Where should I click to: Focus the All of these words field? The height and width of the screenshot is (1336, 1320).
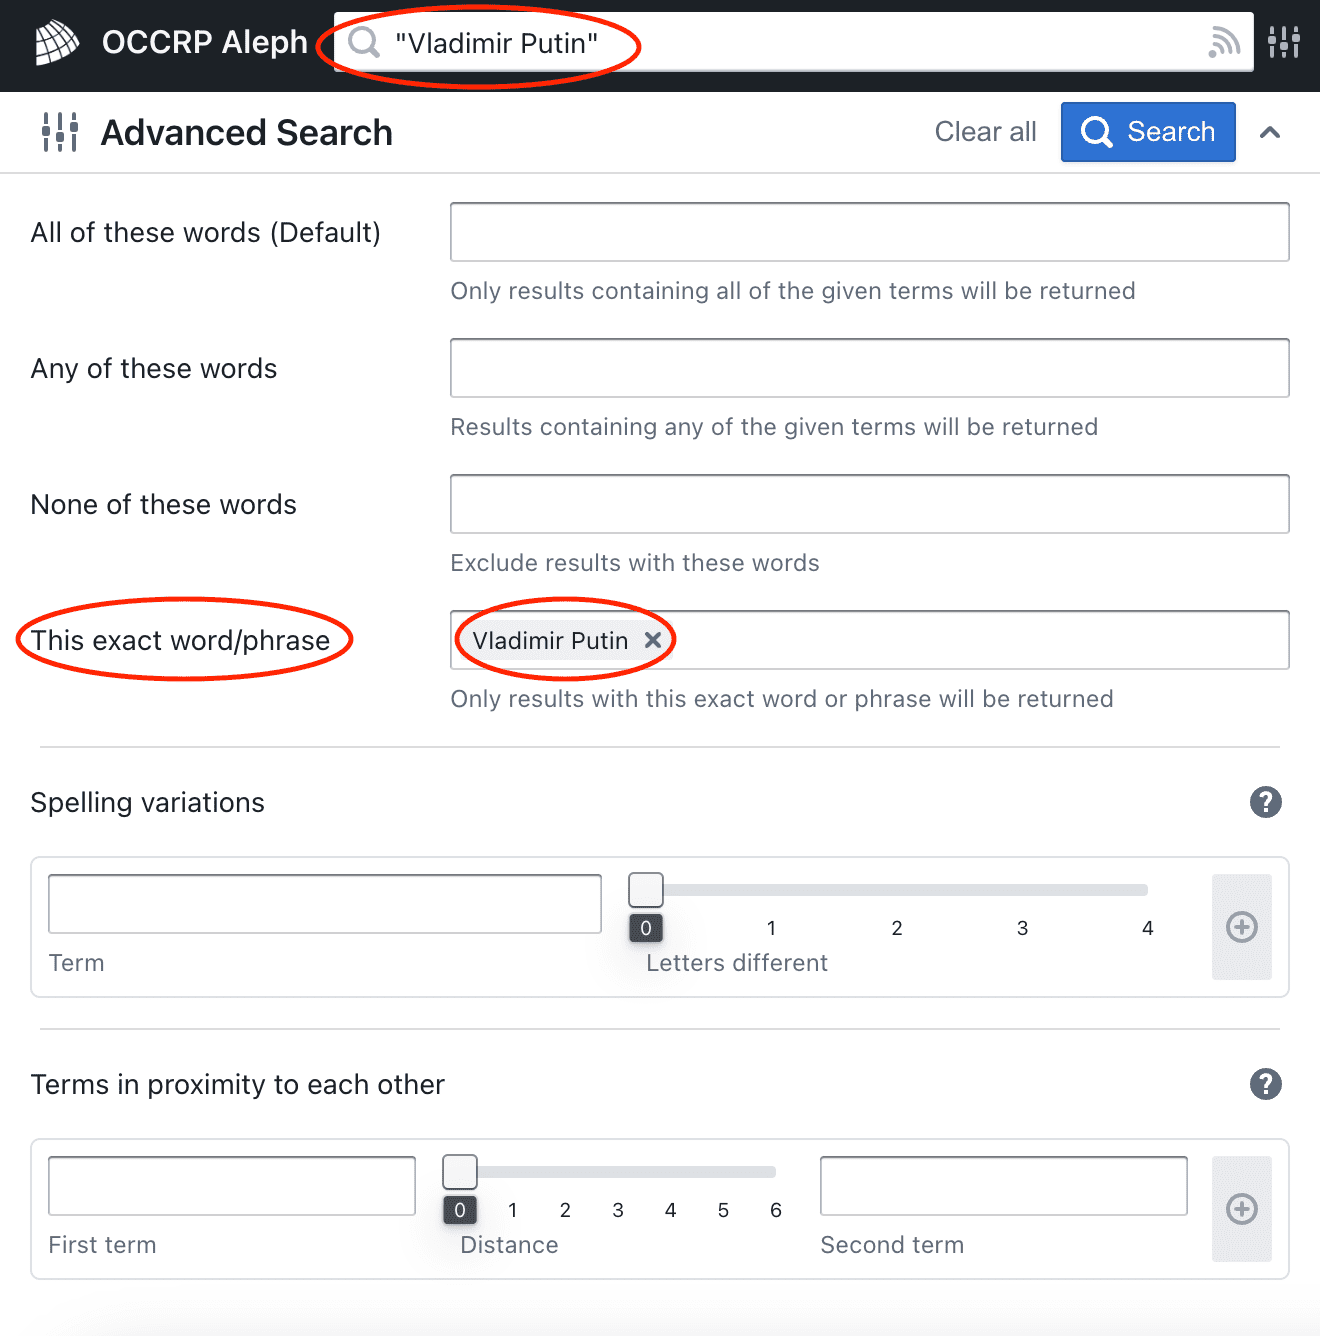[x=870, y=232]
